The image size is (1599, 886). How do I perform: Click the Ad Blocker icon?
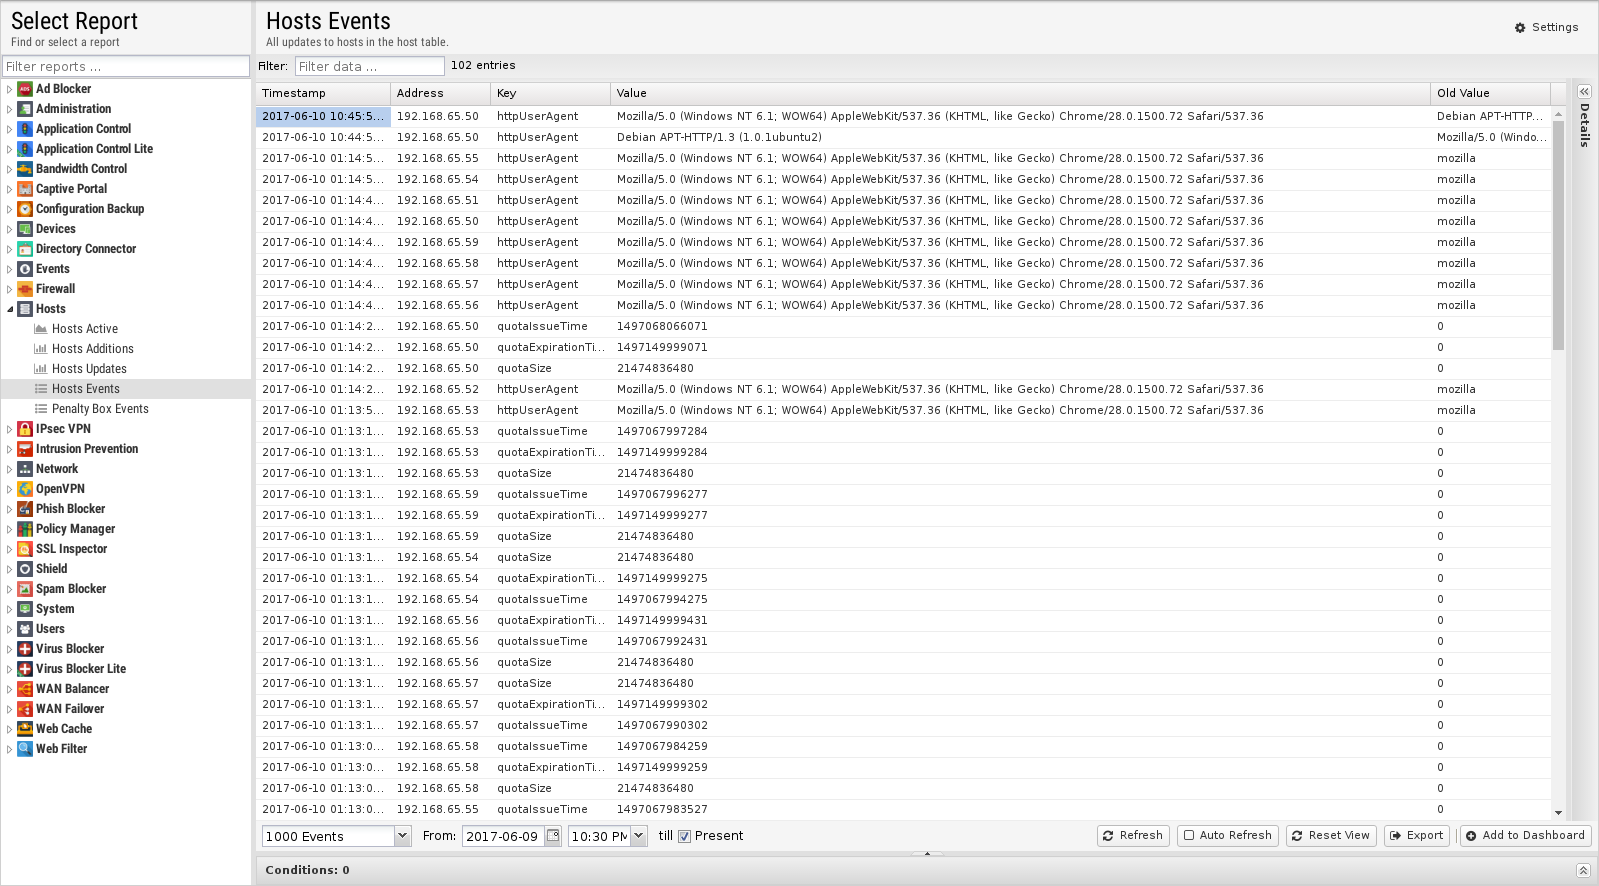point(25,89)
